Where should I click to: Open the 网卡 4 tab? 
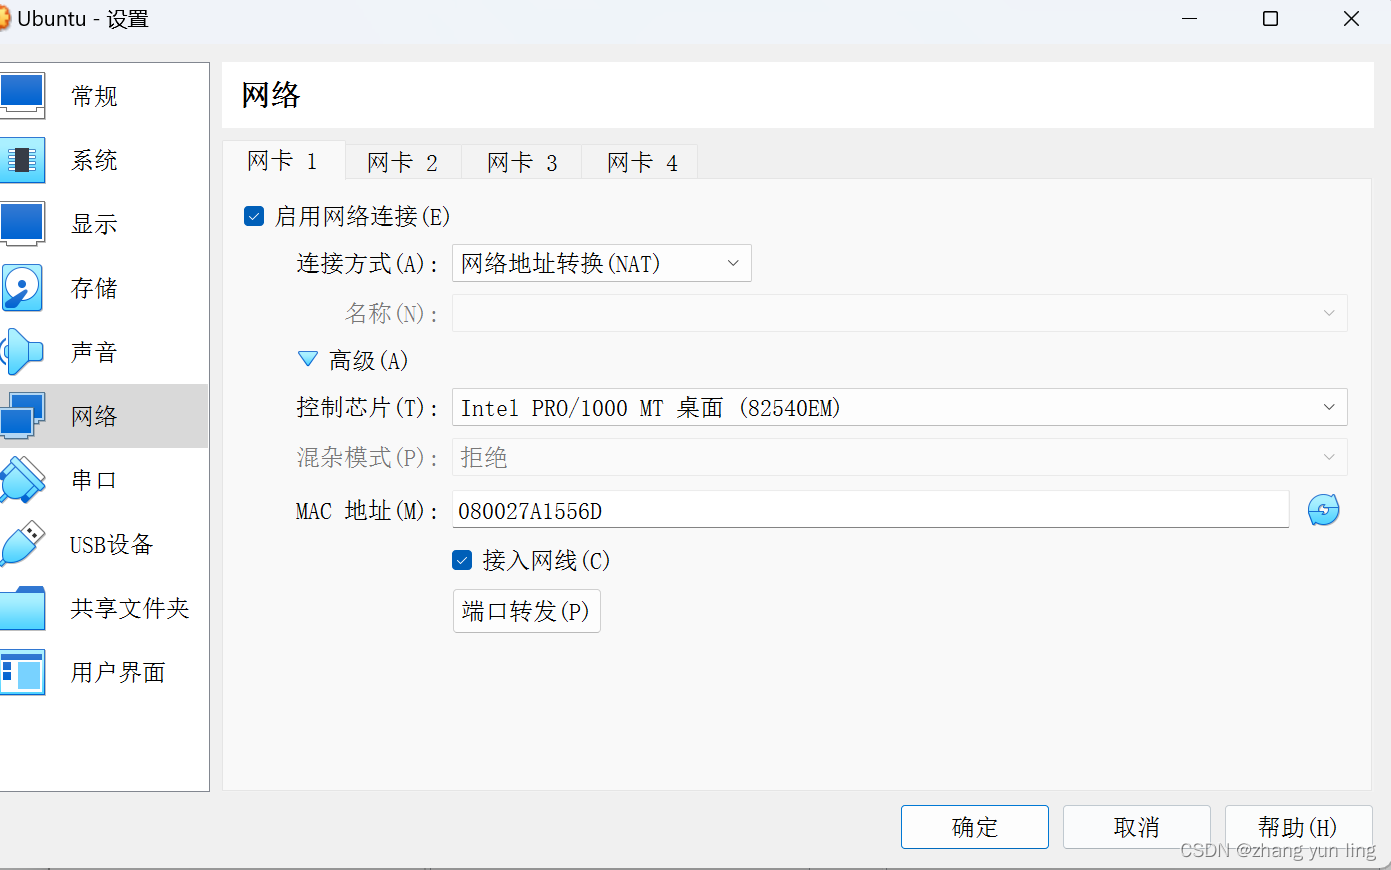[x=638, y=161]
